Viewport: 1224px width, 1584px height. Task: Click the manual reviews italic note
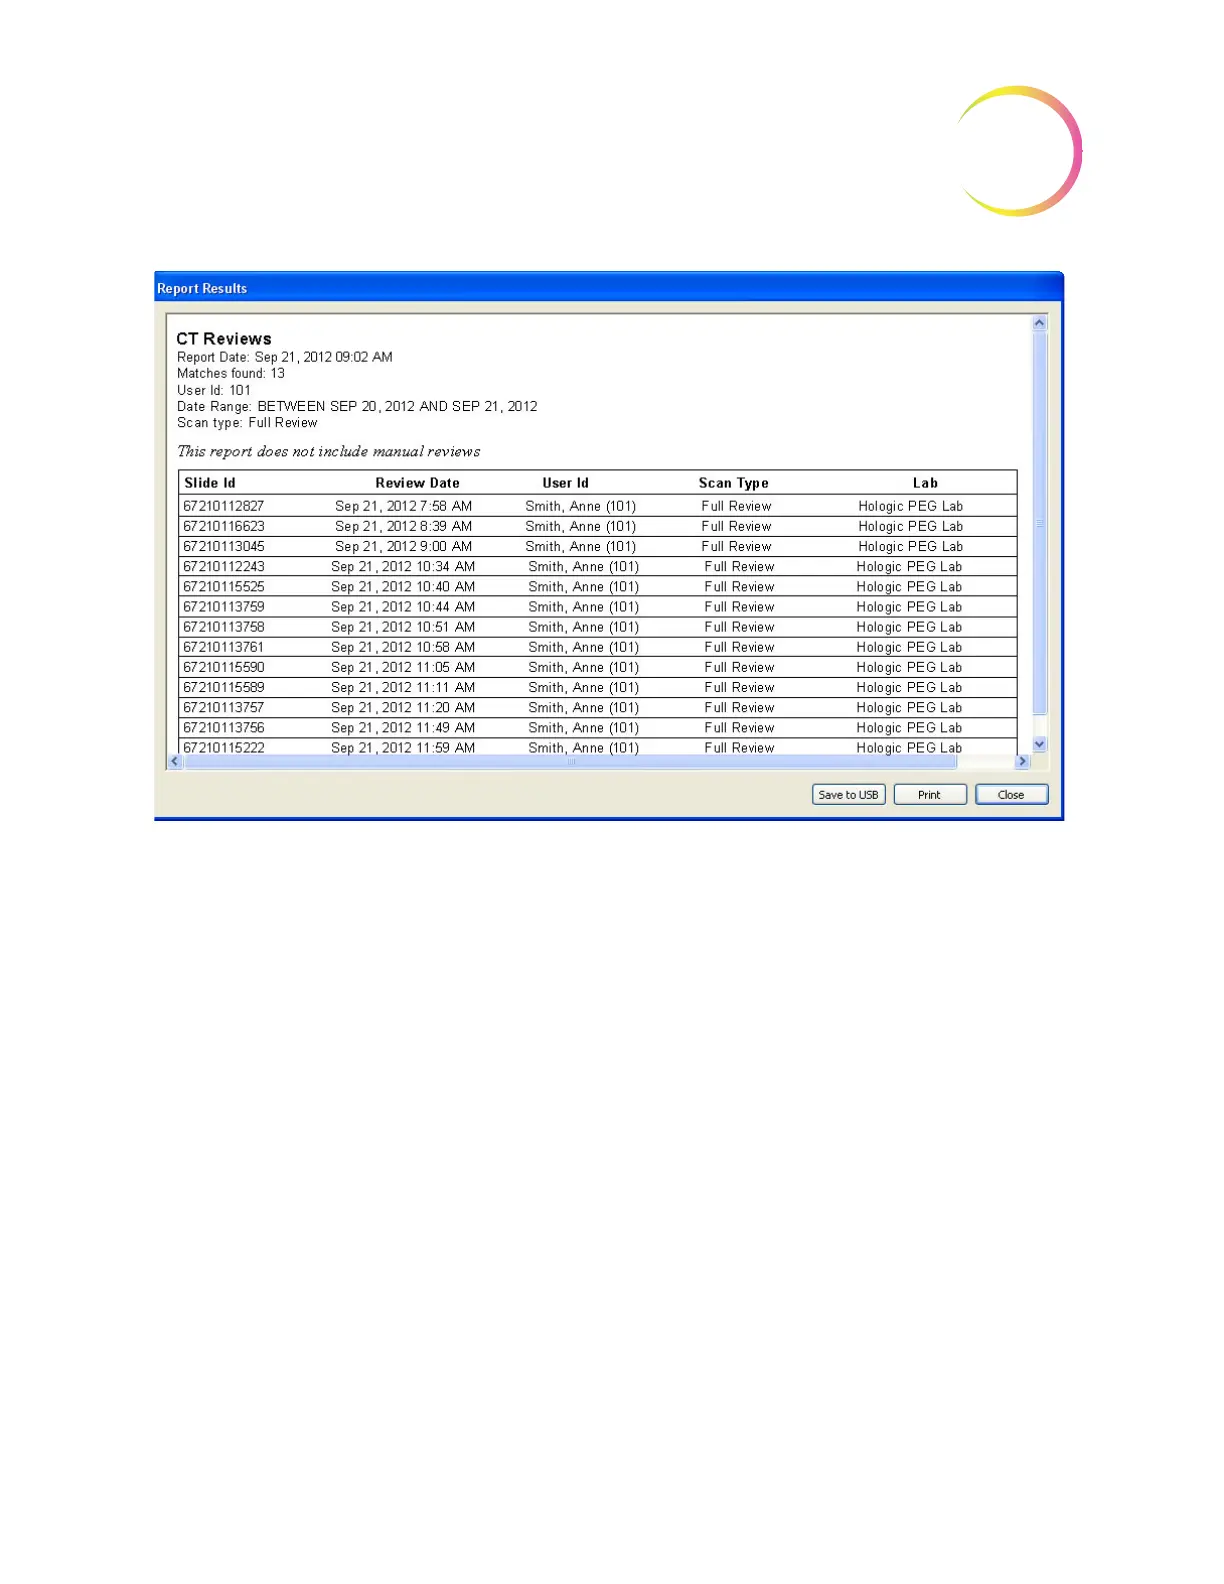click(328, 451)
